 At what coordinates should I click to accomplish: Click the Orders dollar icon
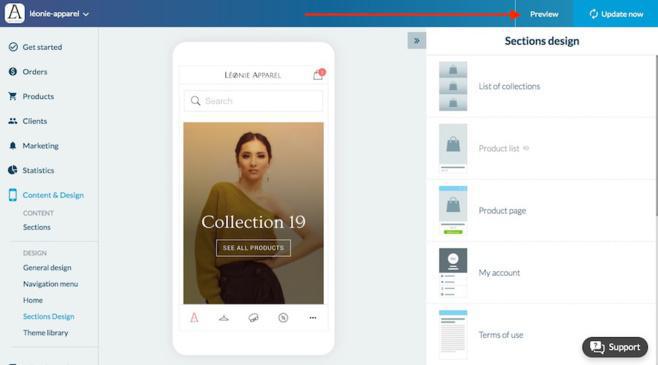13,71
